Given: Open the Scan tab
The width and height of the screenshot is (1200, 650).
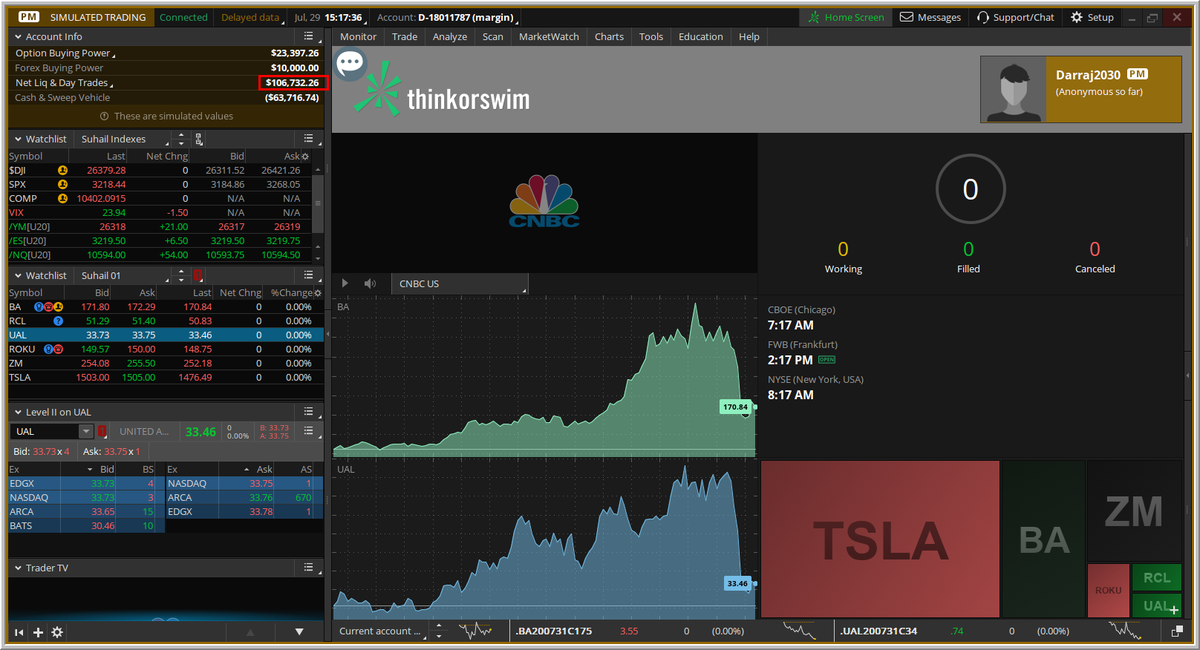Looking at the screenshot, I should [493, 37].
